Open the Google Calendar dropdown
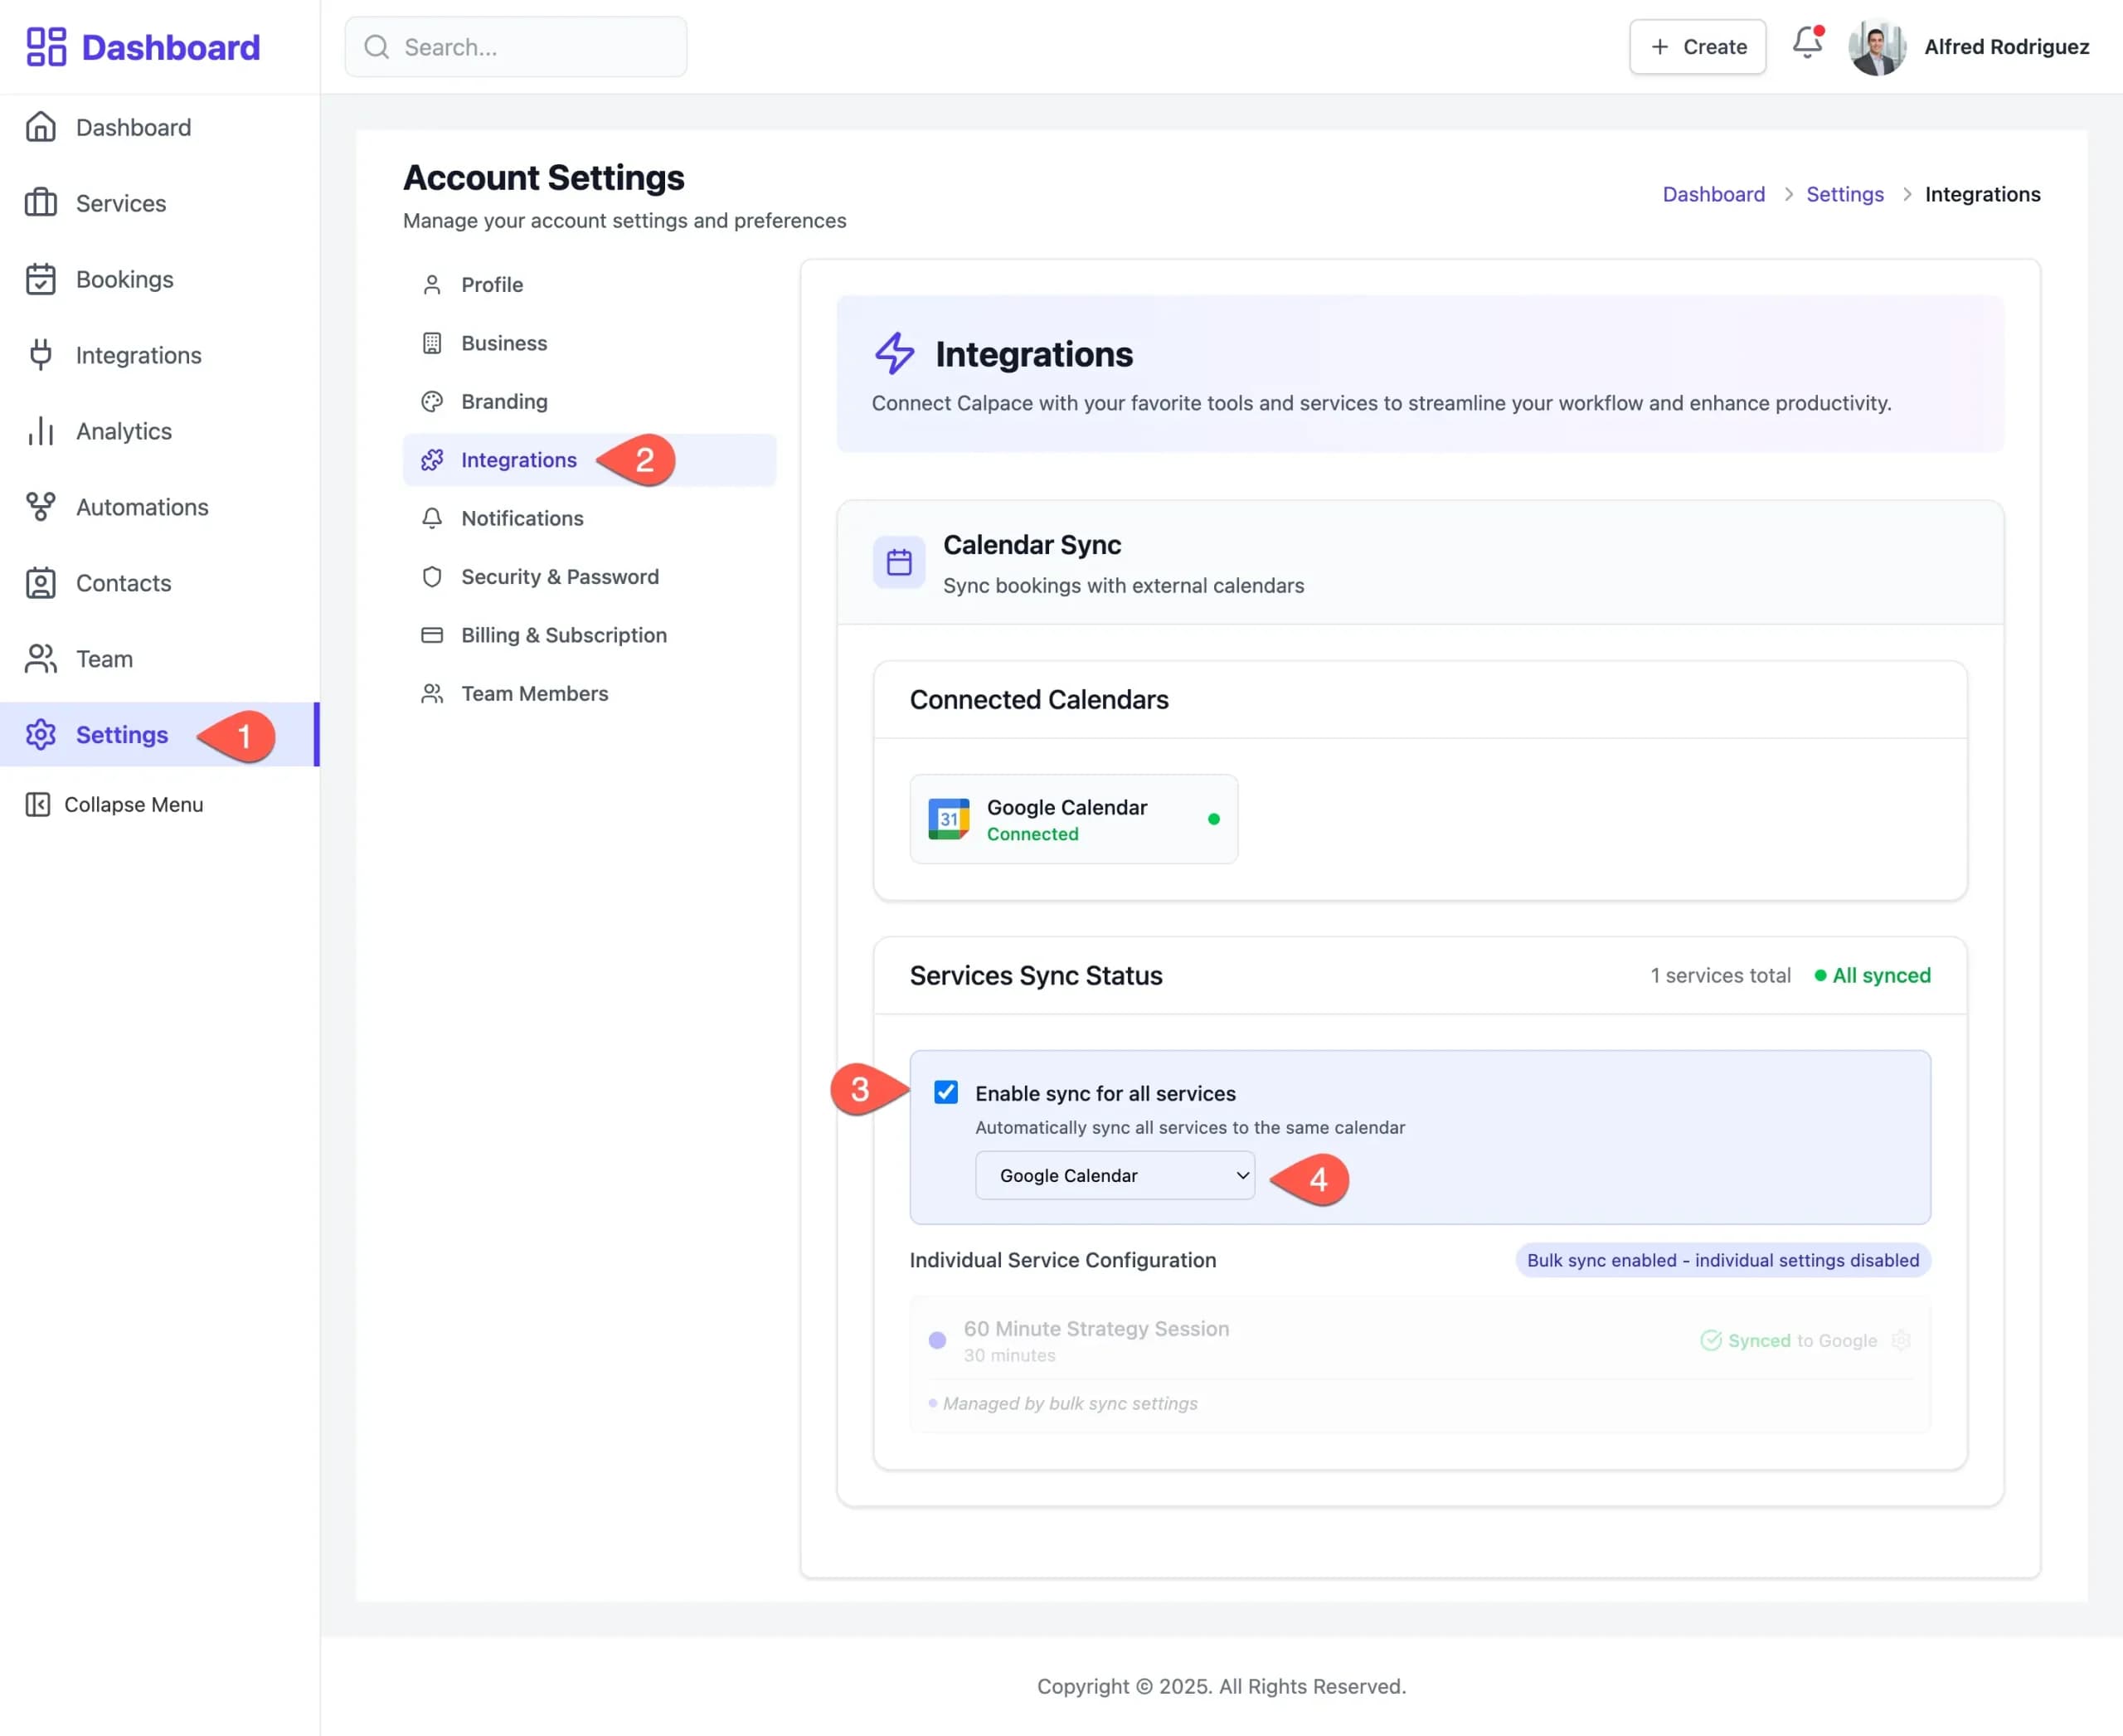The width and height of the screenshot is (2123, 1736). [x=1114, y=1176]
